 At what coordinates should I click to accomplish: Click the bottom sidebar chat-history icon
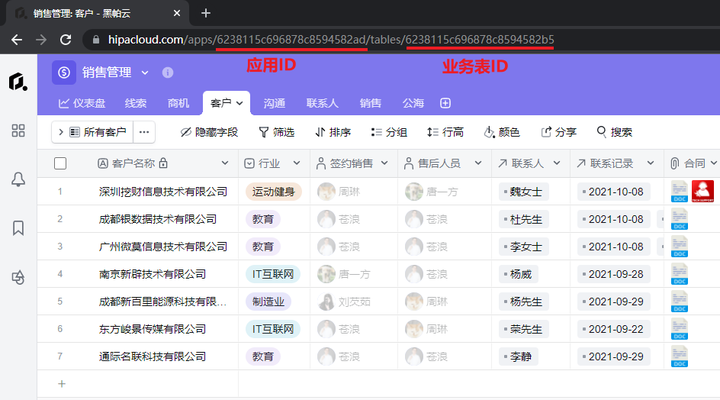[18, 277]
